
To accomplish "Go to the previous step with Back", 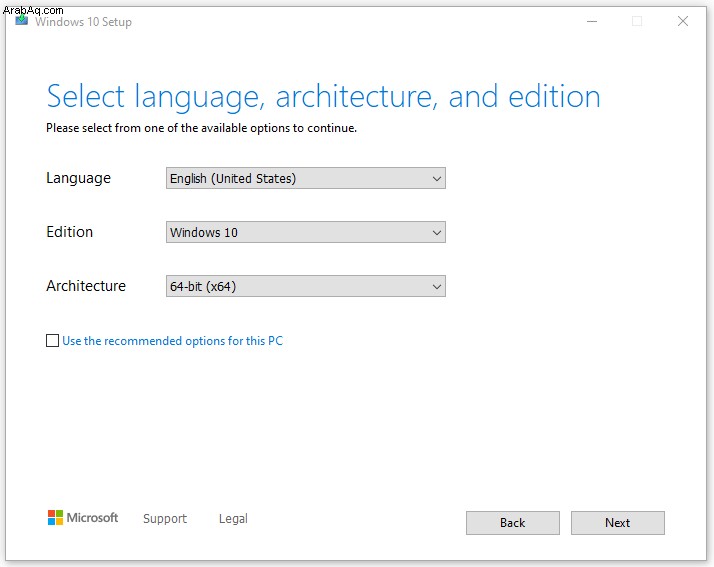I will click(x=513, y=523).
